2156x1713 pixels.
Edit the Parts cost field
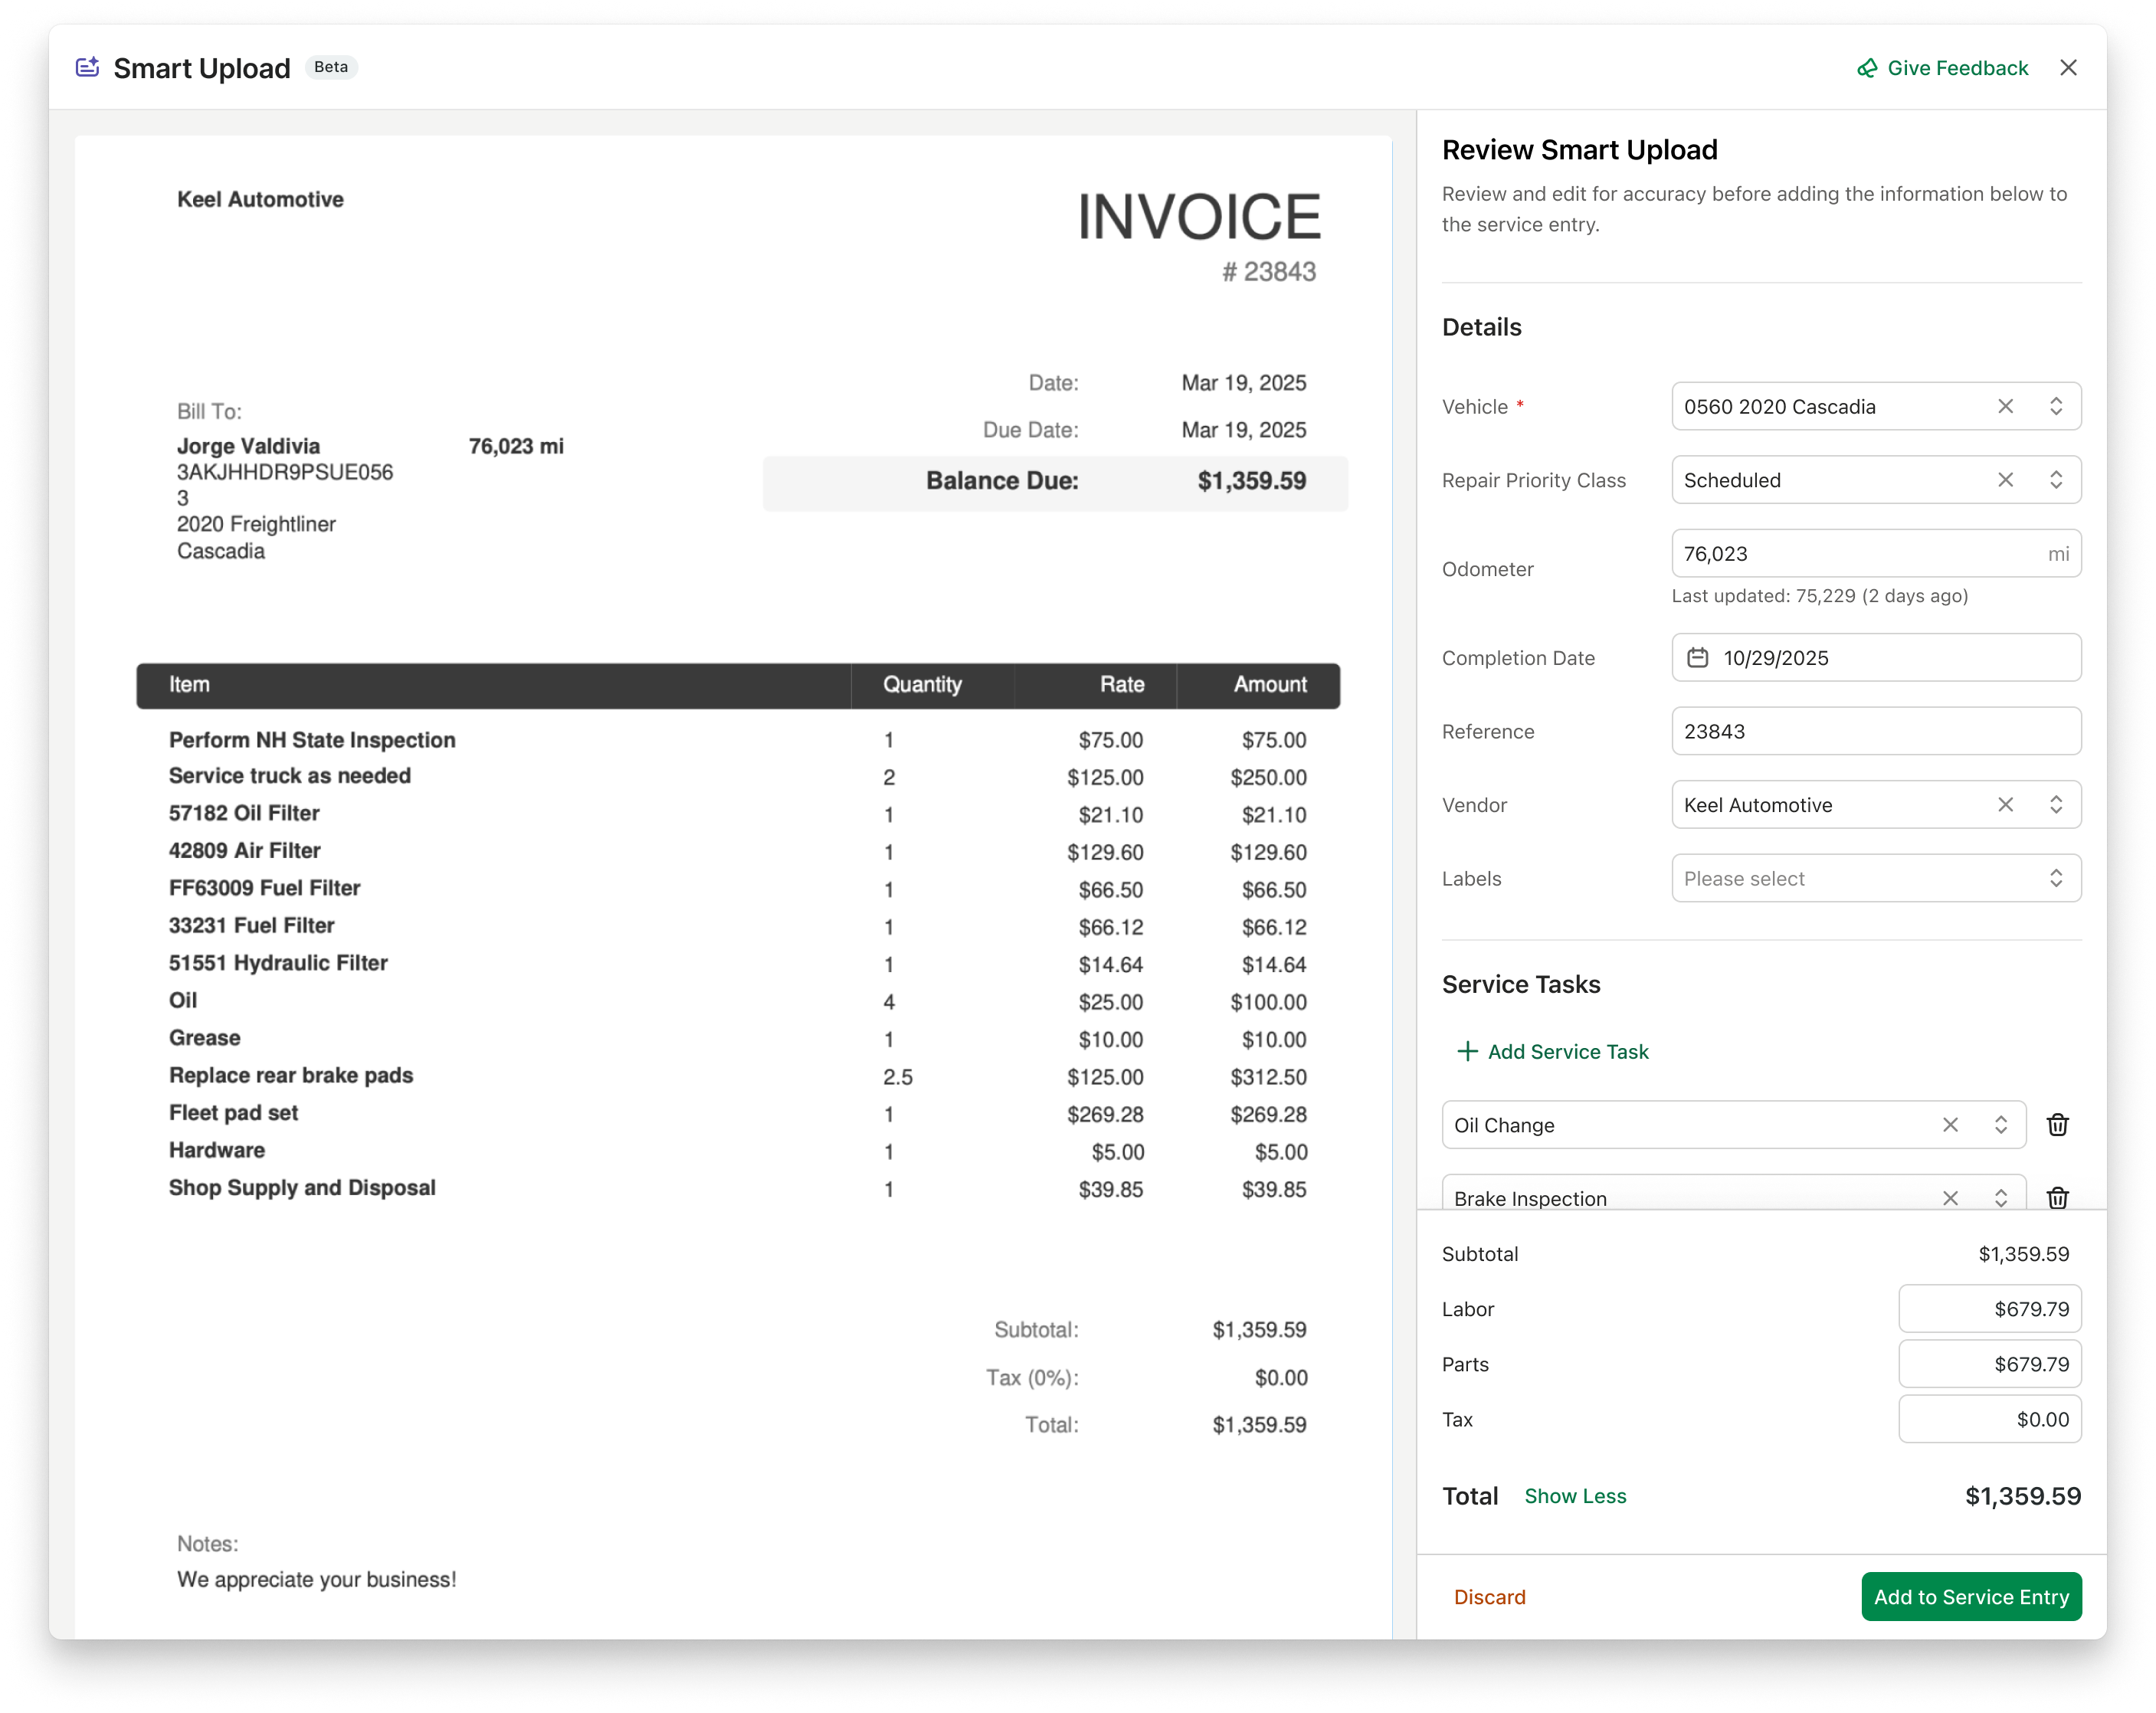(1990, 1364)
